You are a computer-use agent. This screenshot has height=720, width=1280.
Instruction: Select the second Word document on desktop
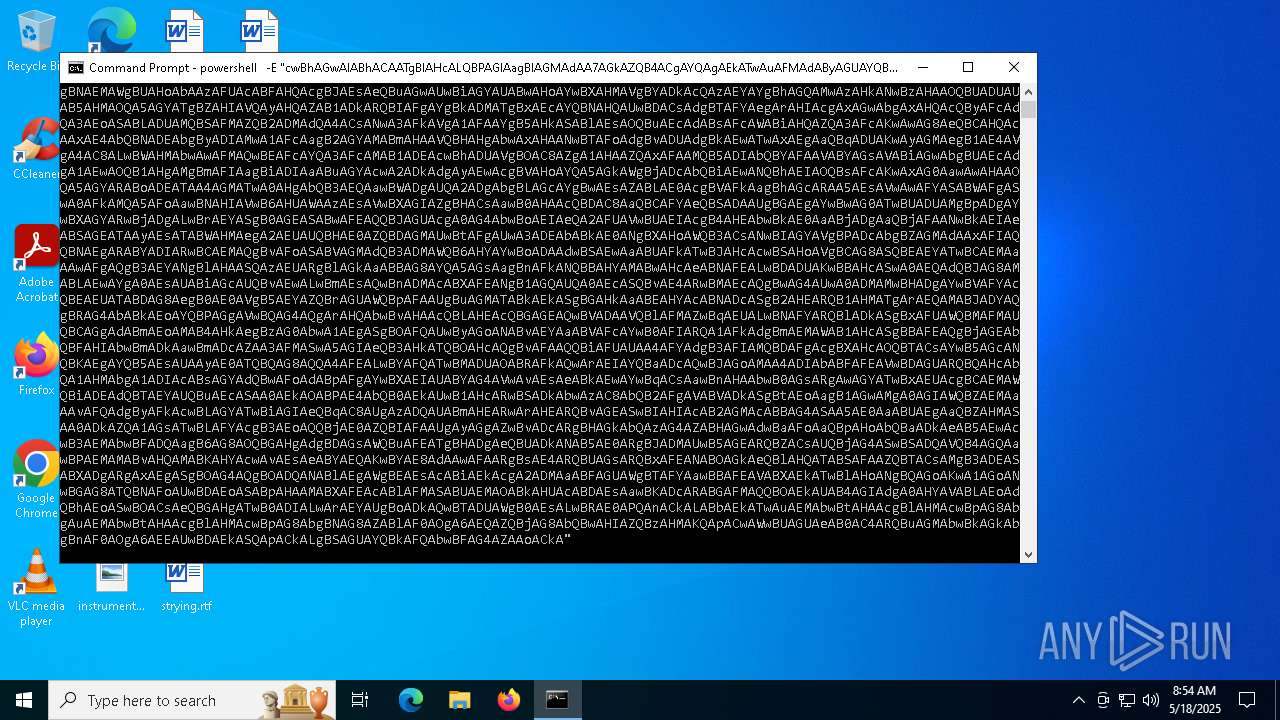(259, 30)
